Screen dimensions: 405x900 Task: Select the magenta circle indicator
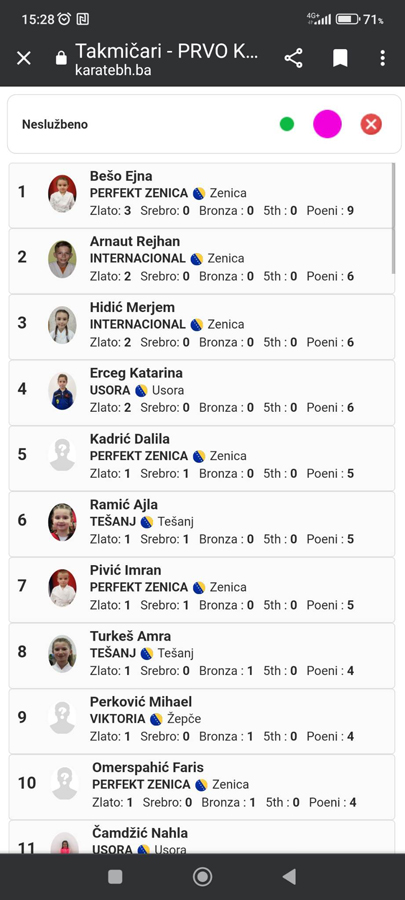327,124
